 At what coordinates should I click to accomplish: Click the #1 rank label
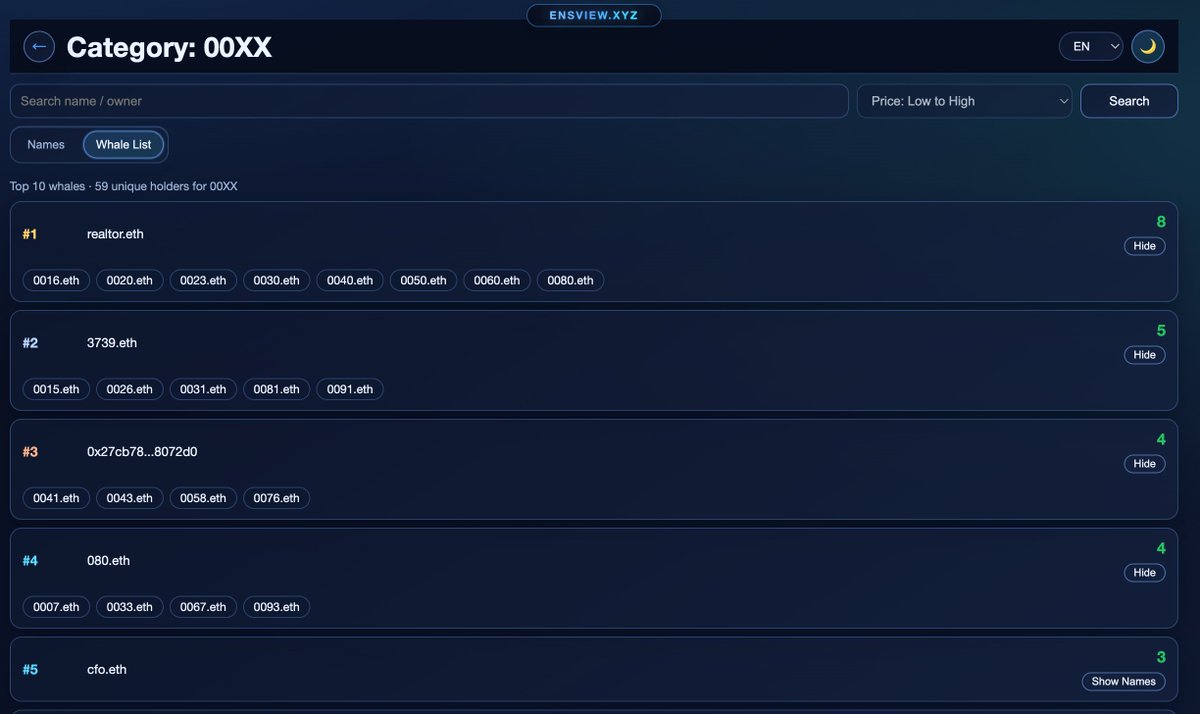coord(30,234)
